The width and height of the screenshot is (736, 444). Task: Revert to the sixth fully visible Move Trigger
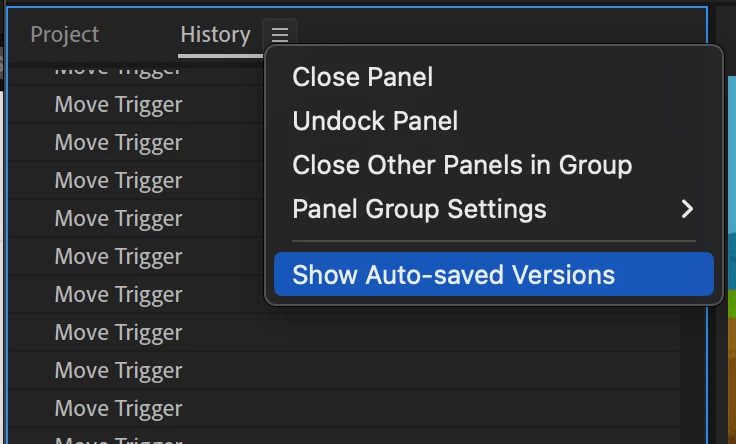(118, 295)
